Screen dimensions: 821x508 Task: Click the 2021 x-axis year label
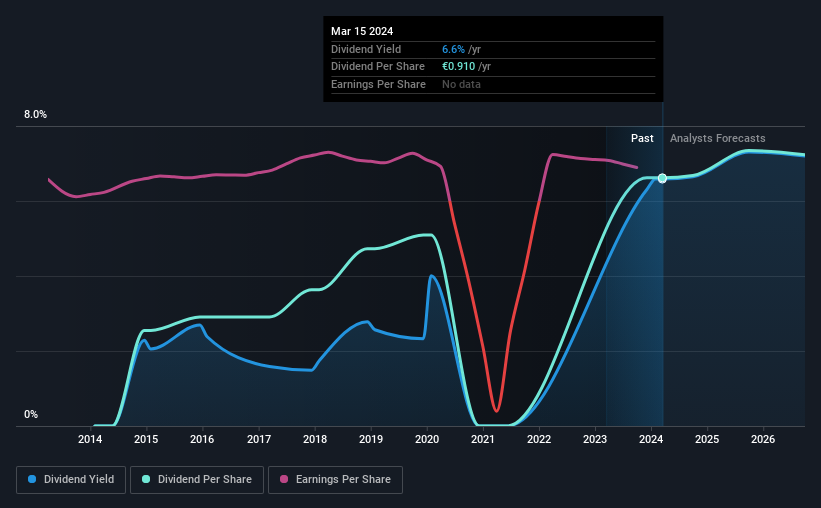point(483,439)
